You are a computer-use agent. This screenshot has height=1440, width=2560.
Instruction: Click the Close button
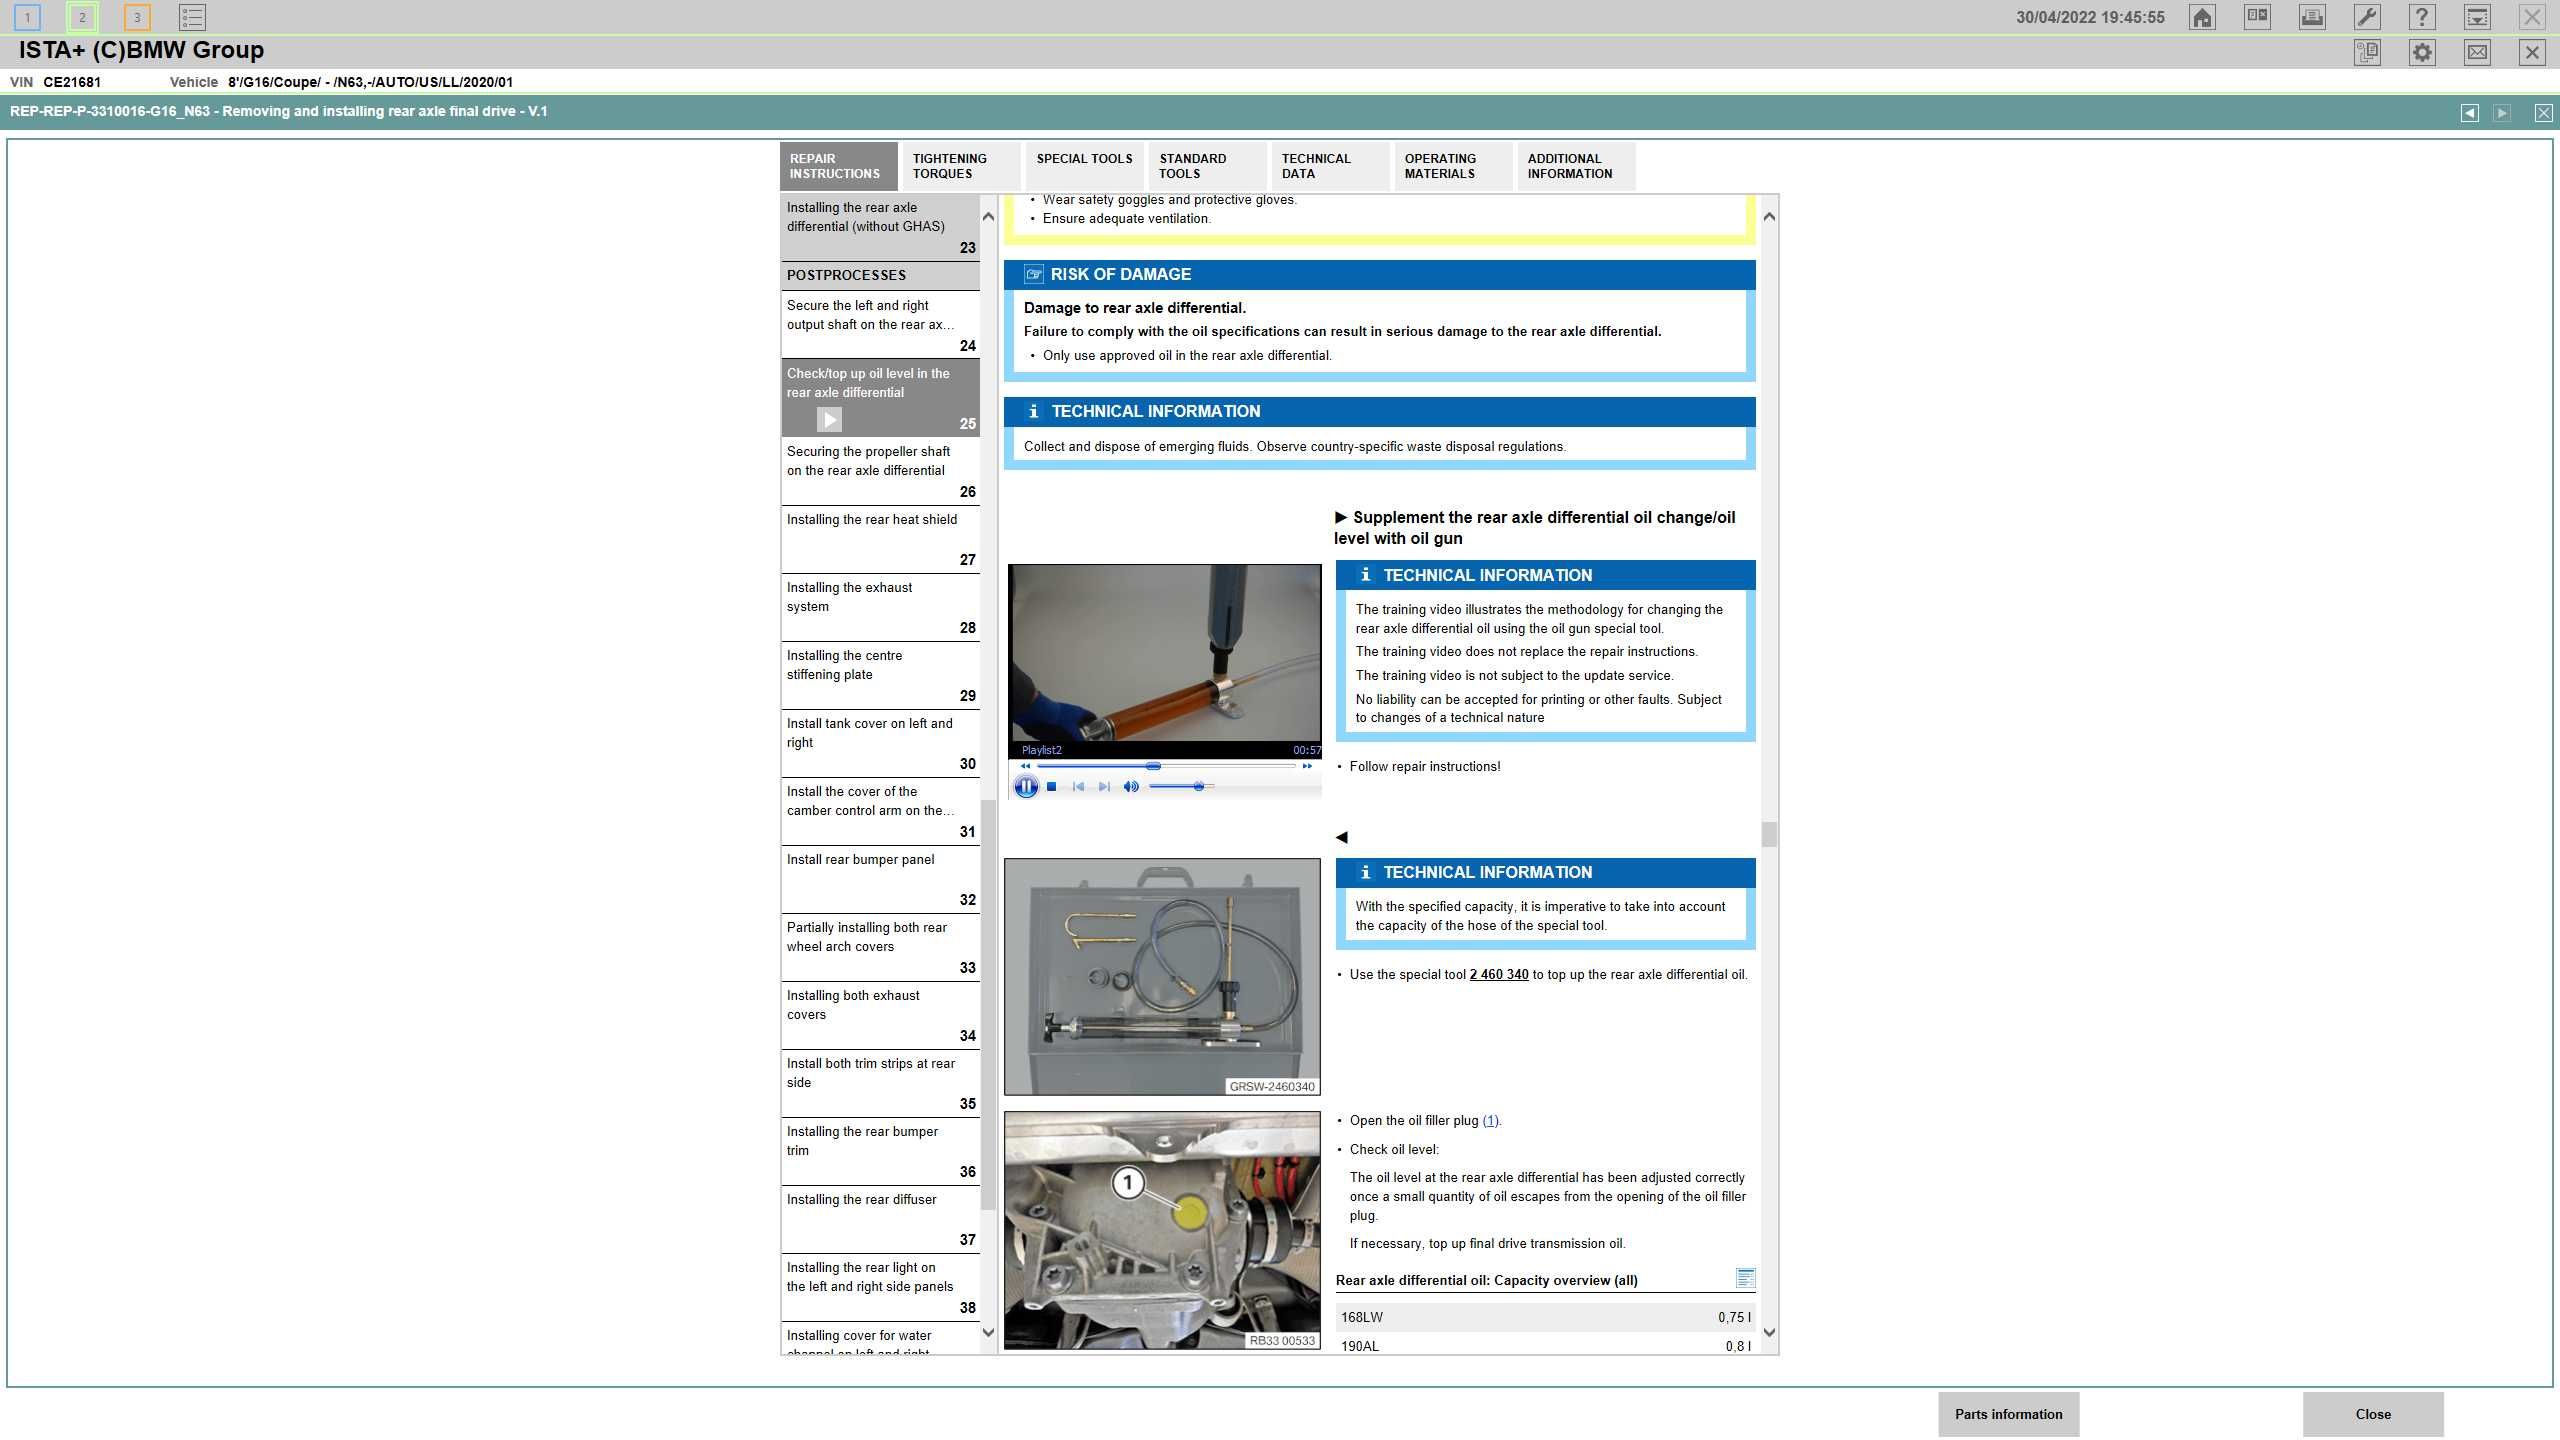pyautogui.click(x=2372, y=1412)
